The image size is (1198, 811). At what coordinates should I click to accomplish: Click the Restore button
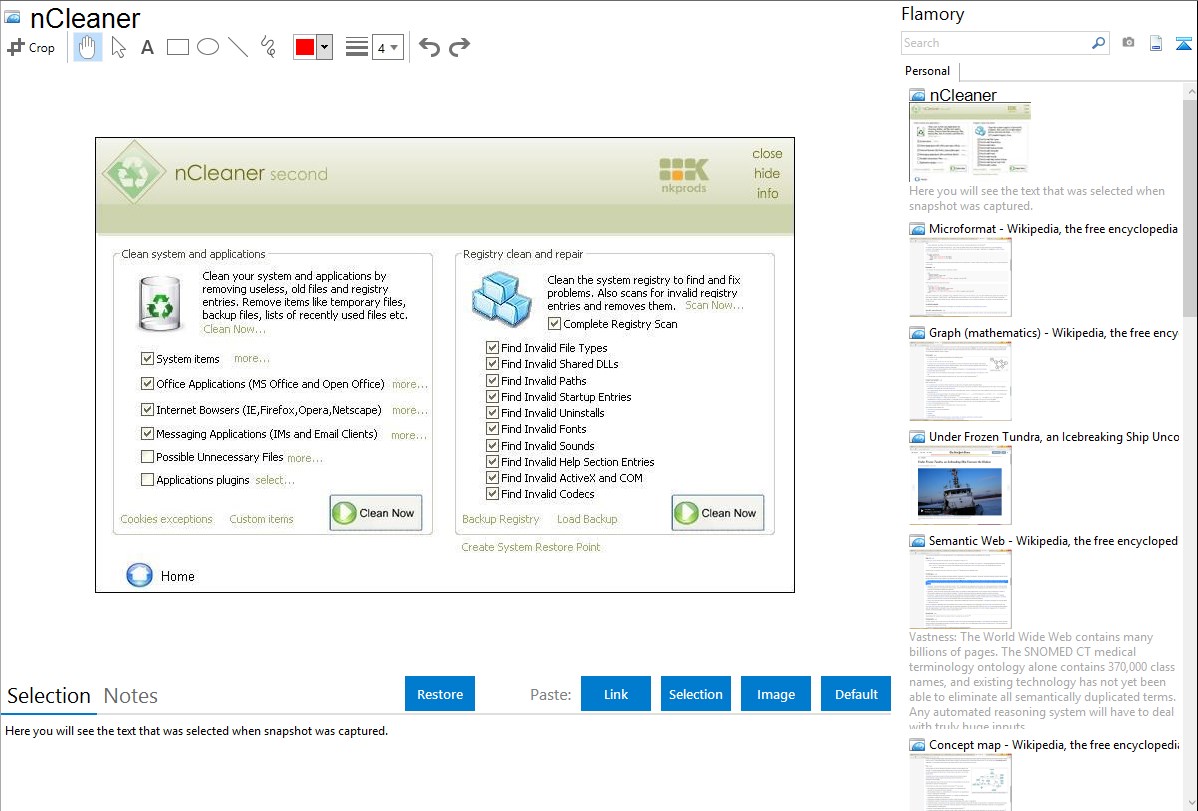pos(440,694)
